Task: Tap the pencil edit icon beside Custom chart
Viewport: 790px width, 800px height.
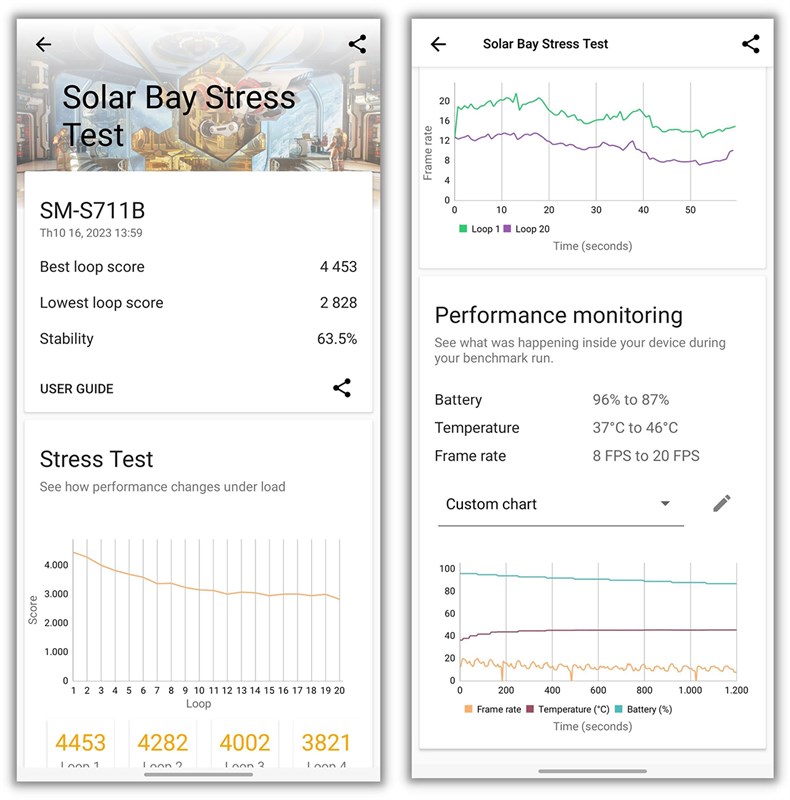Action: [x=722, y=504]
